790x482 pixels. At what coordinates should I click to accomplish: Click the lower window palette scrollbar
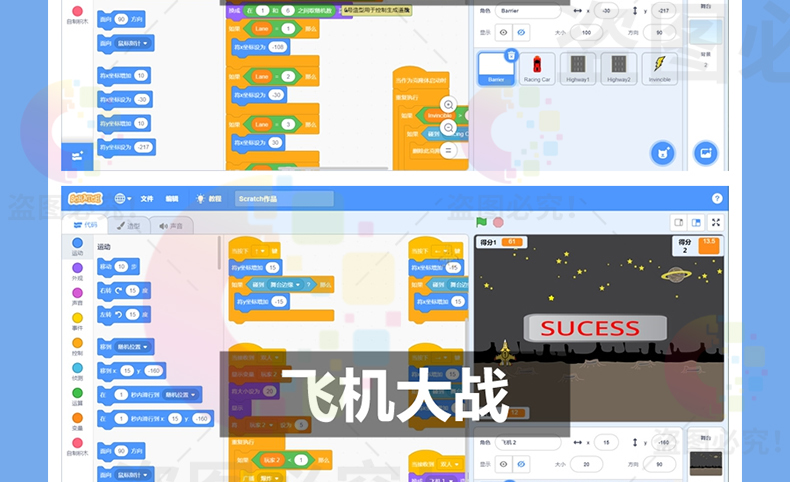(x=219, y=253)
